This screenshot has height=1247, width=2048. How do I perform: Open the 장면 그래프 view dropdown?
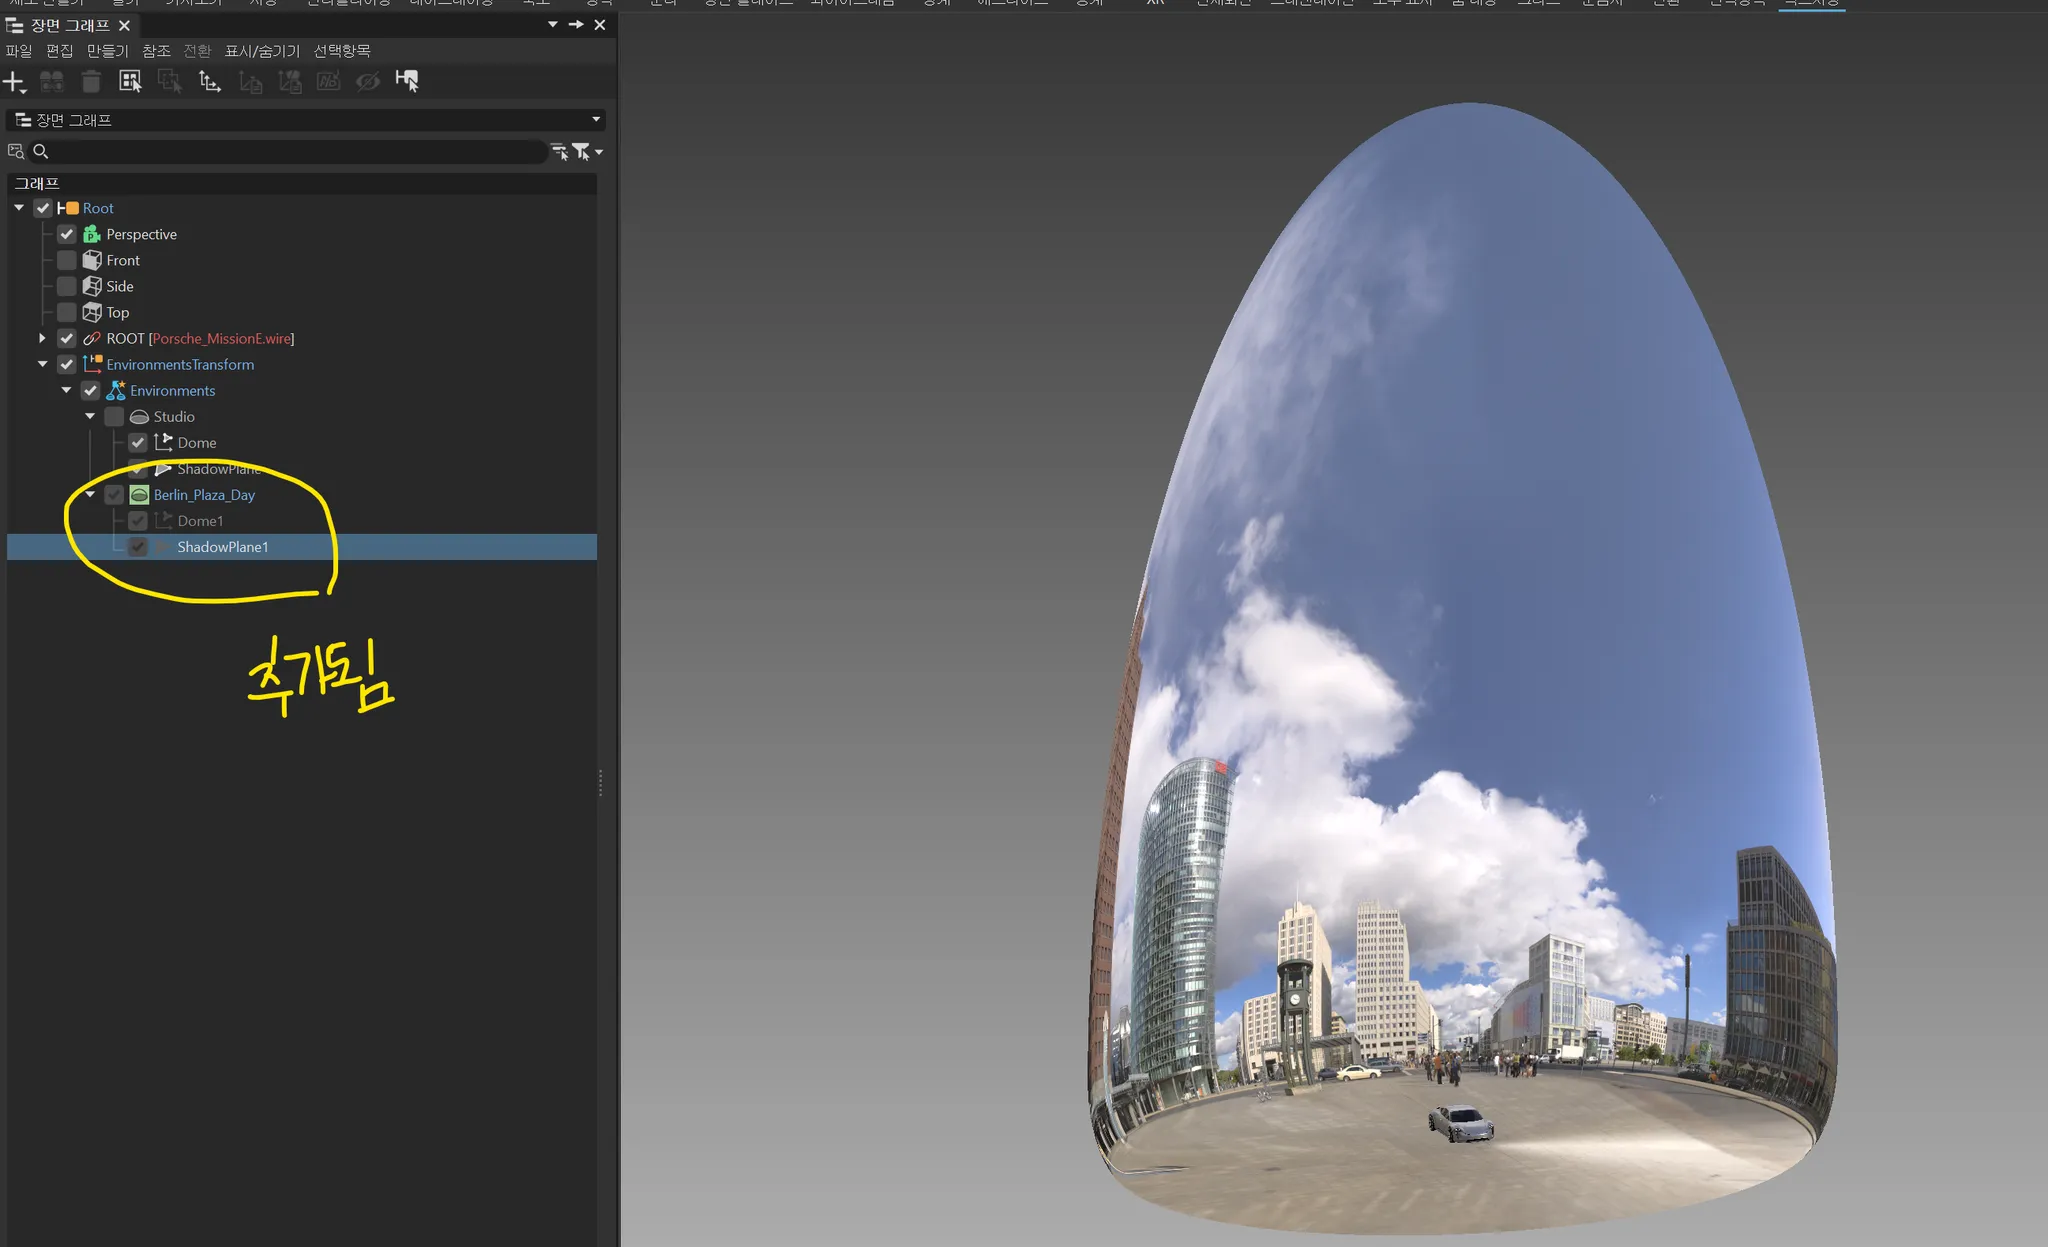[x=596, y=120]
